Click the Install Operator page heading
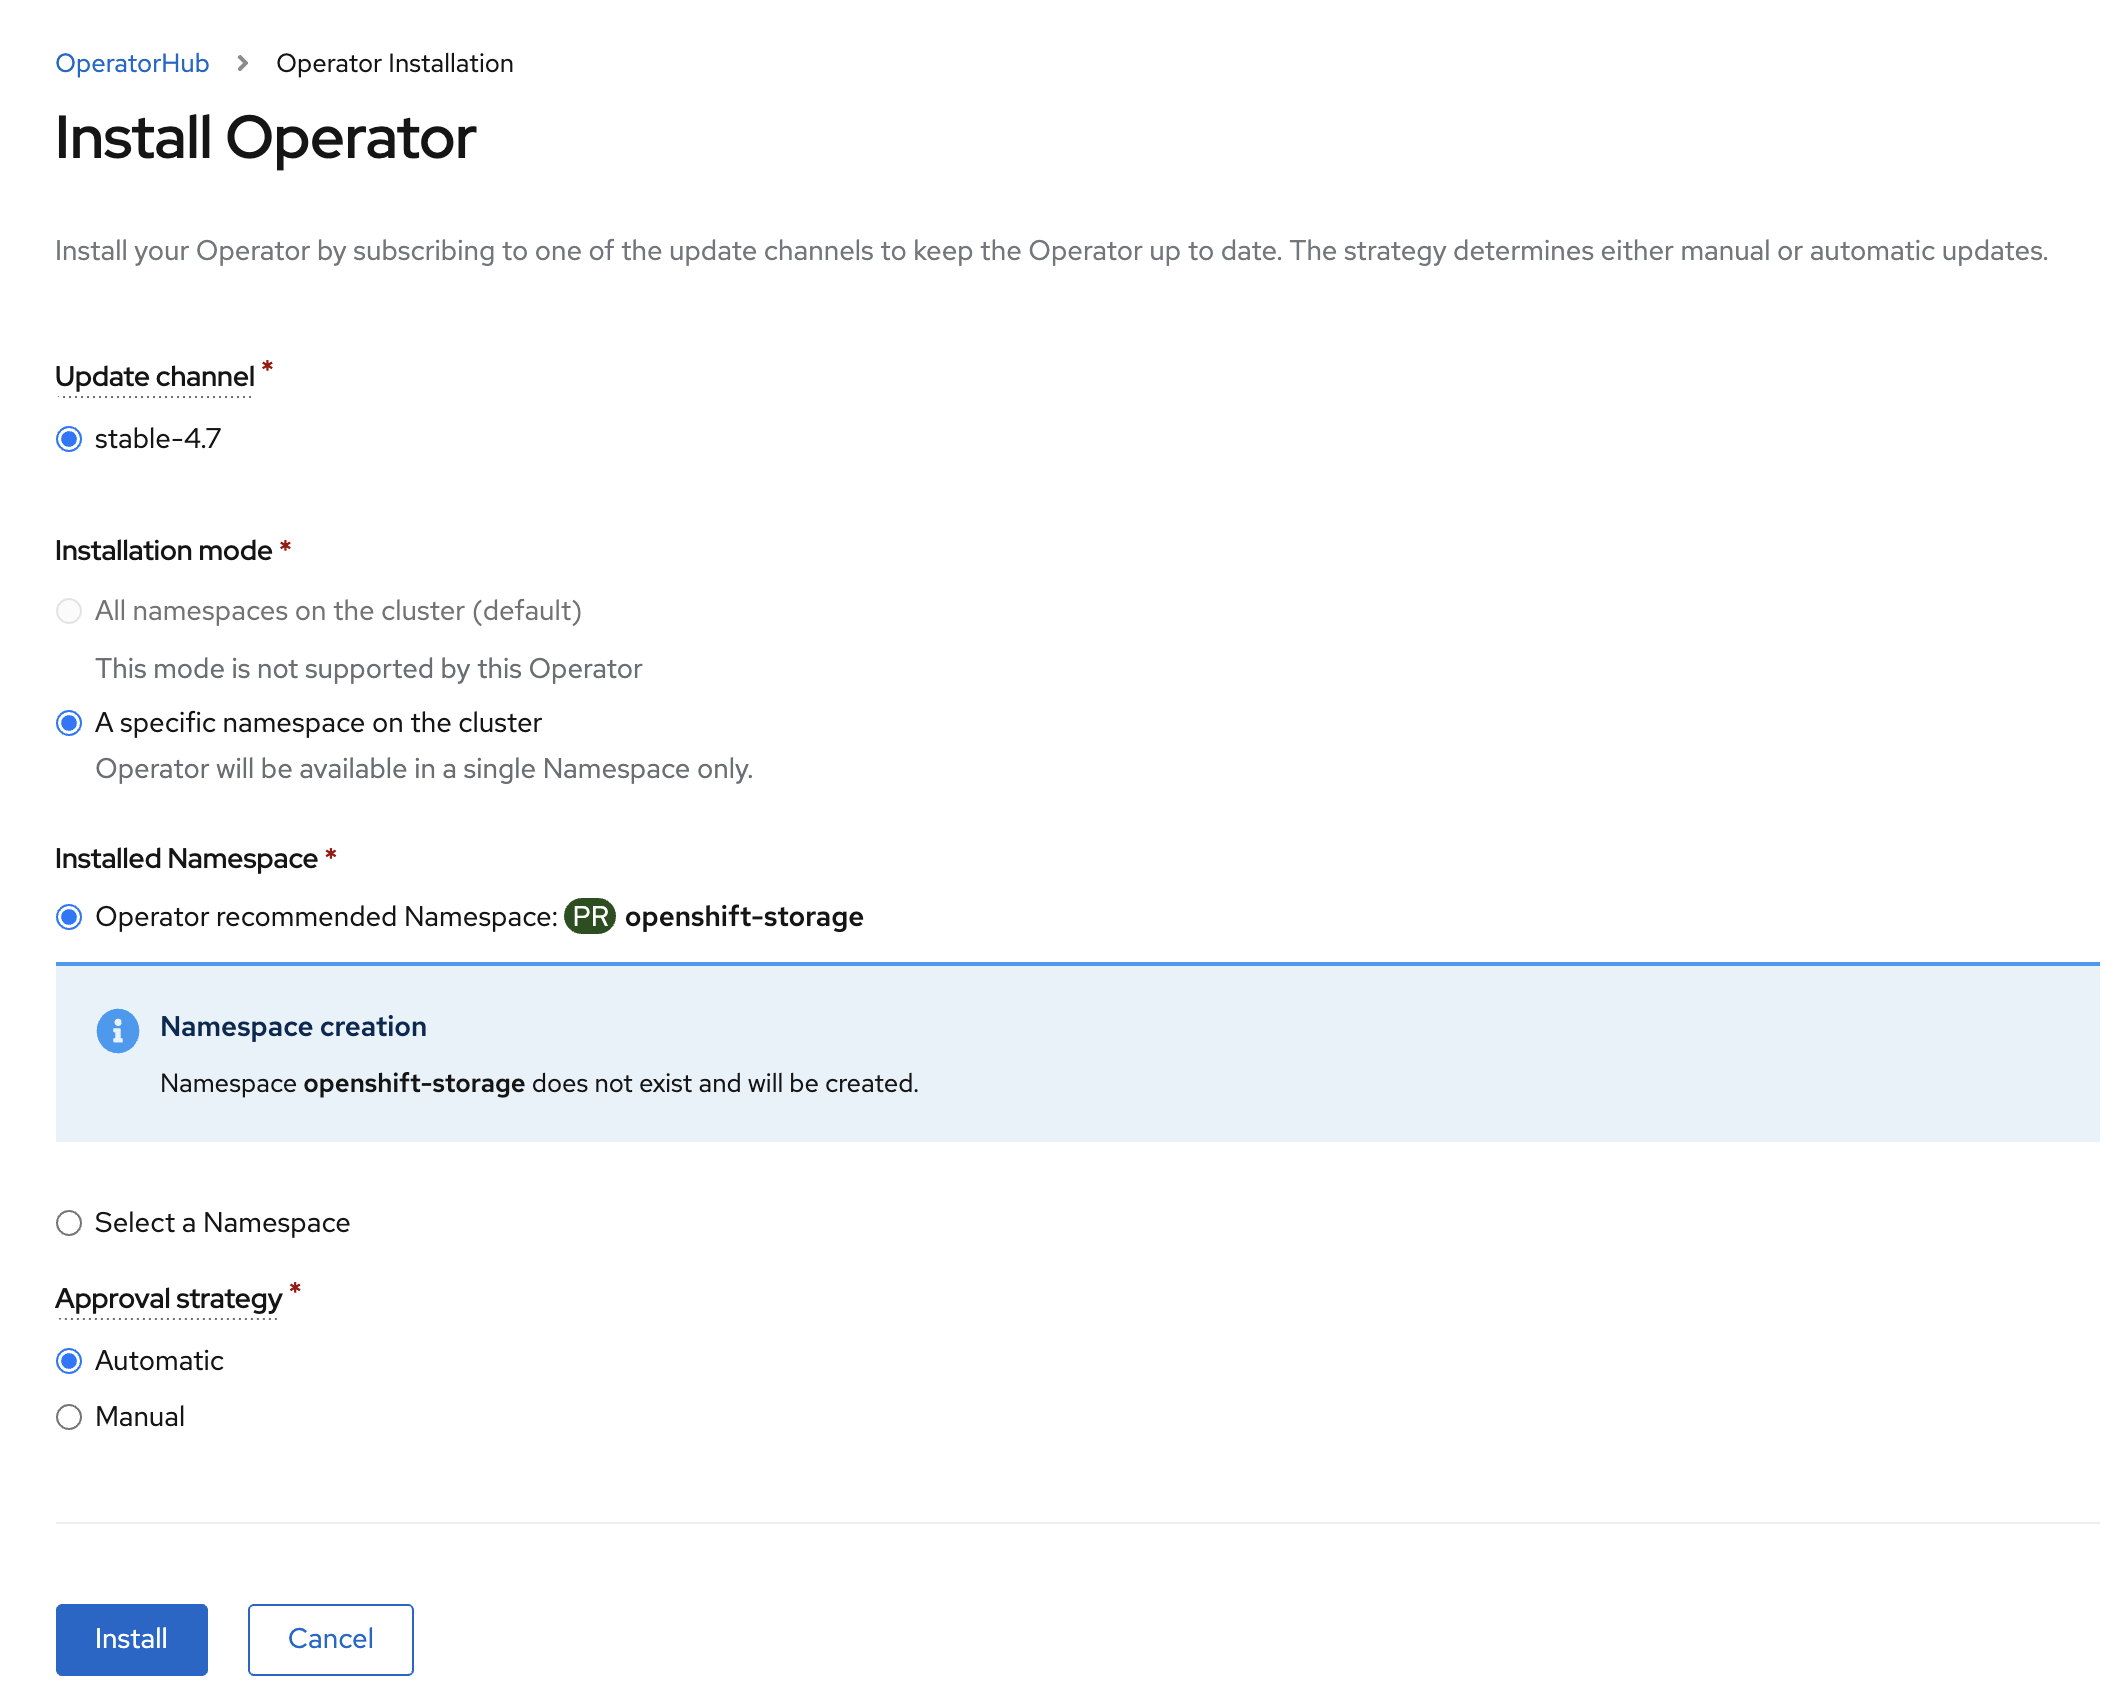2120x1708 pixels. point(265,137)
